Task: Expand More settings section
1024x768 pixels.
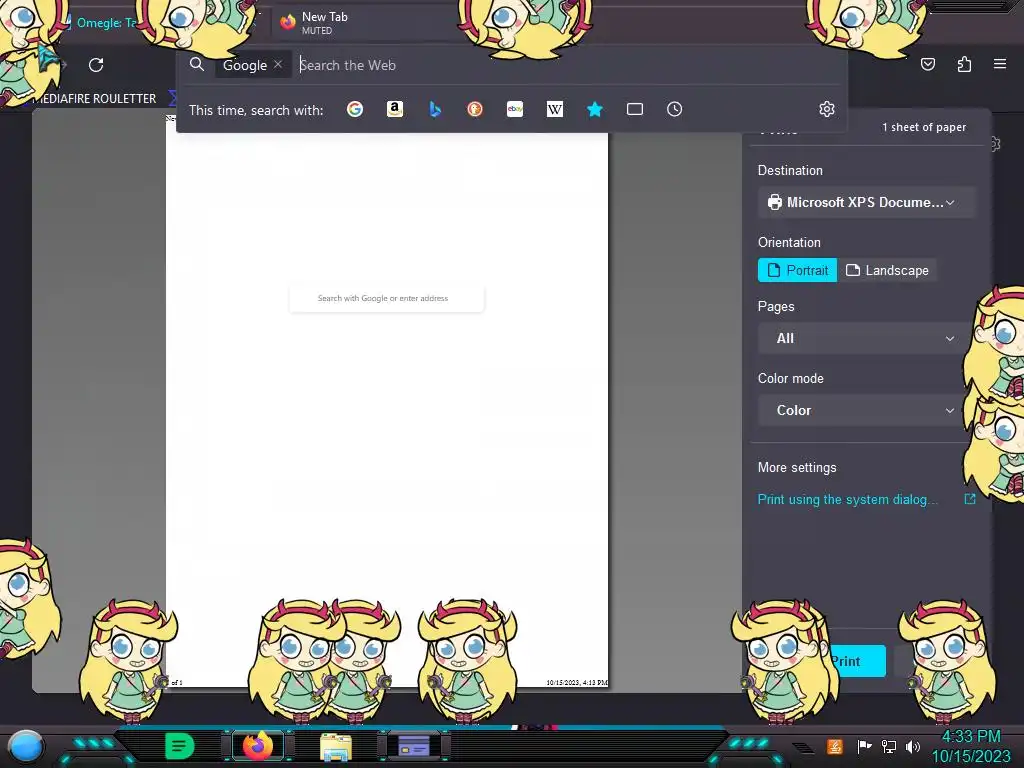Action: click(x=797, y=468)
